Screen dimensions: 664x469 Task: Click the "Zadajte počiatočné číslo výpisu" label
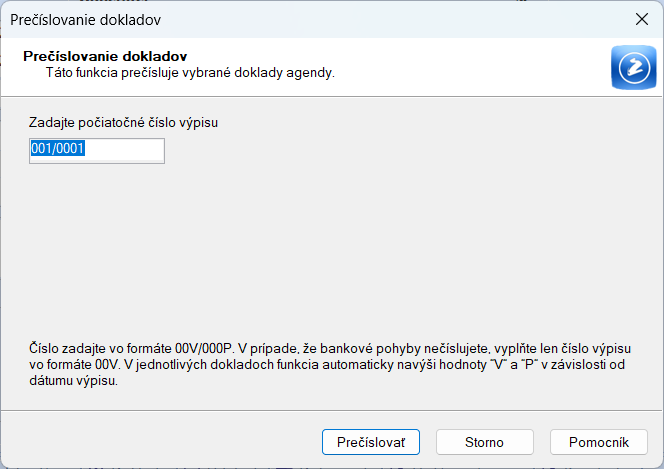coord(125,123)
